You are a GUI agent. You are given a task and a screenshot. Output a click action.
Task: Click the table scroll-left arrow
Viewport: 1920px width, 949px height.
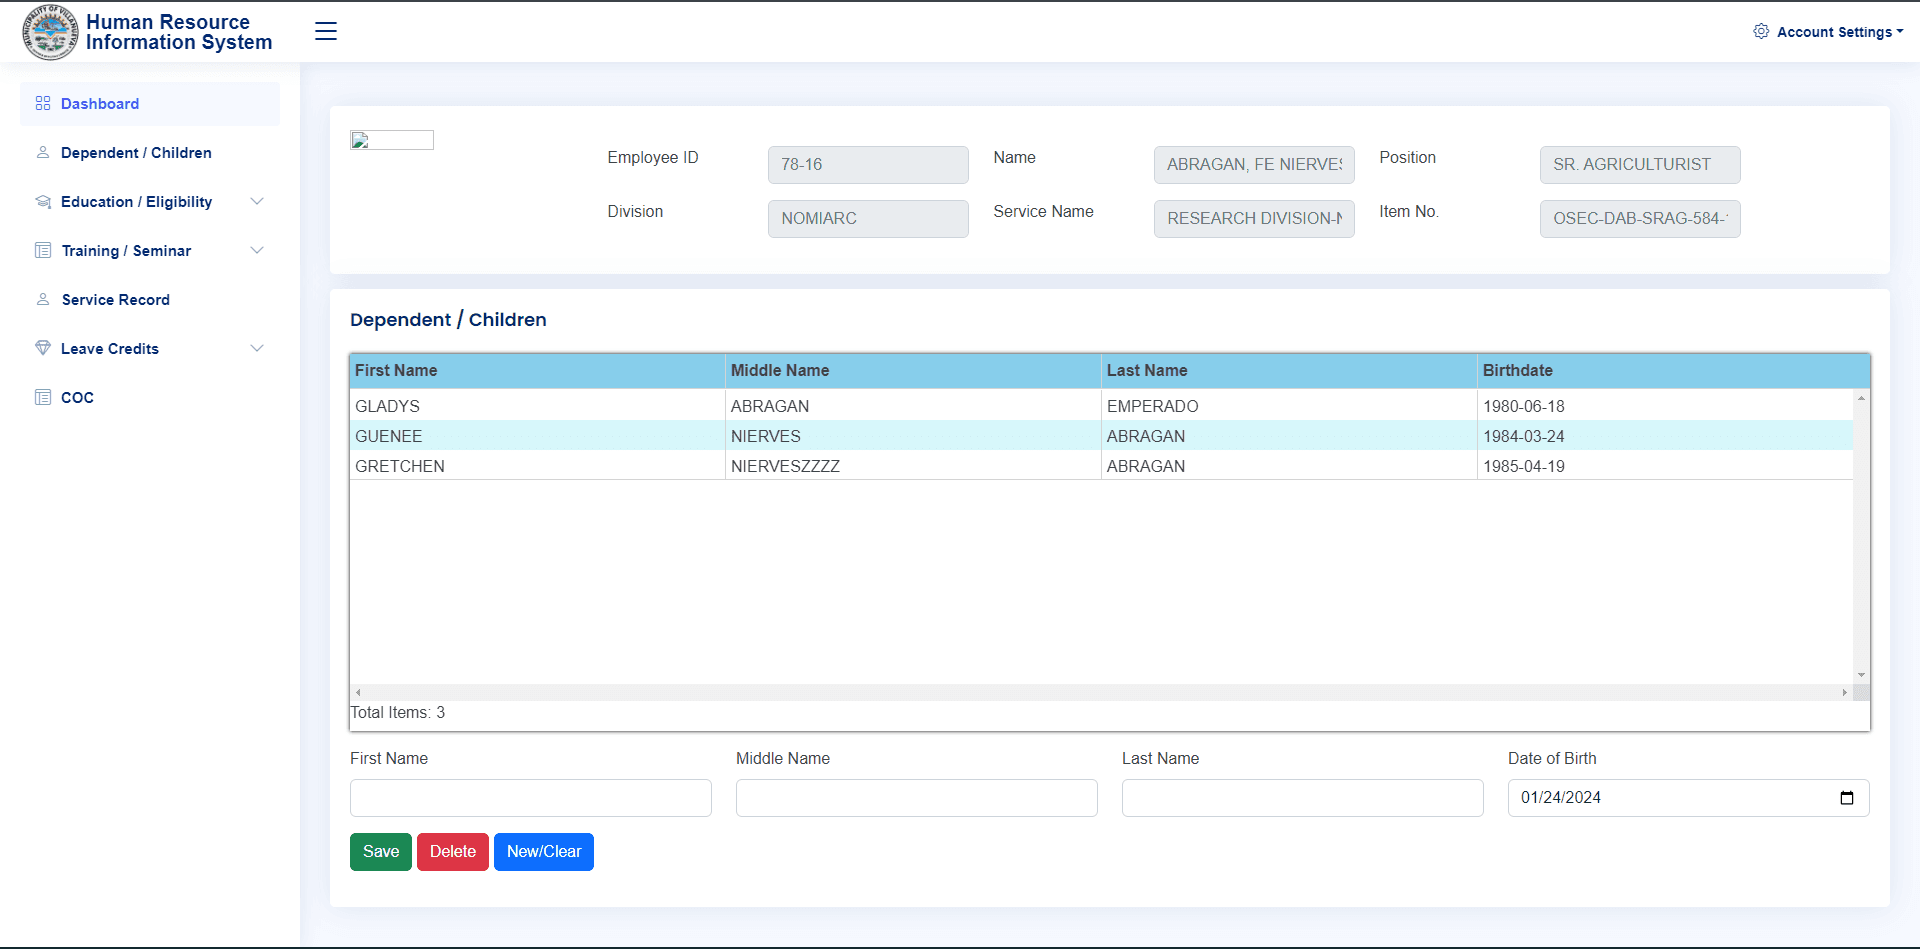(x=358, y=692)
